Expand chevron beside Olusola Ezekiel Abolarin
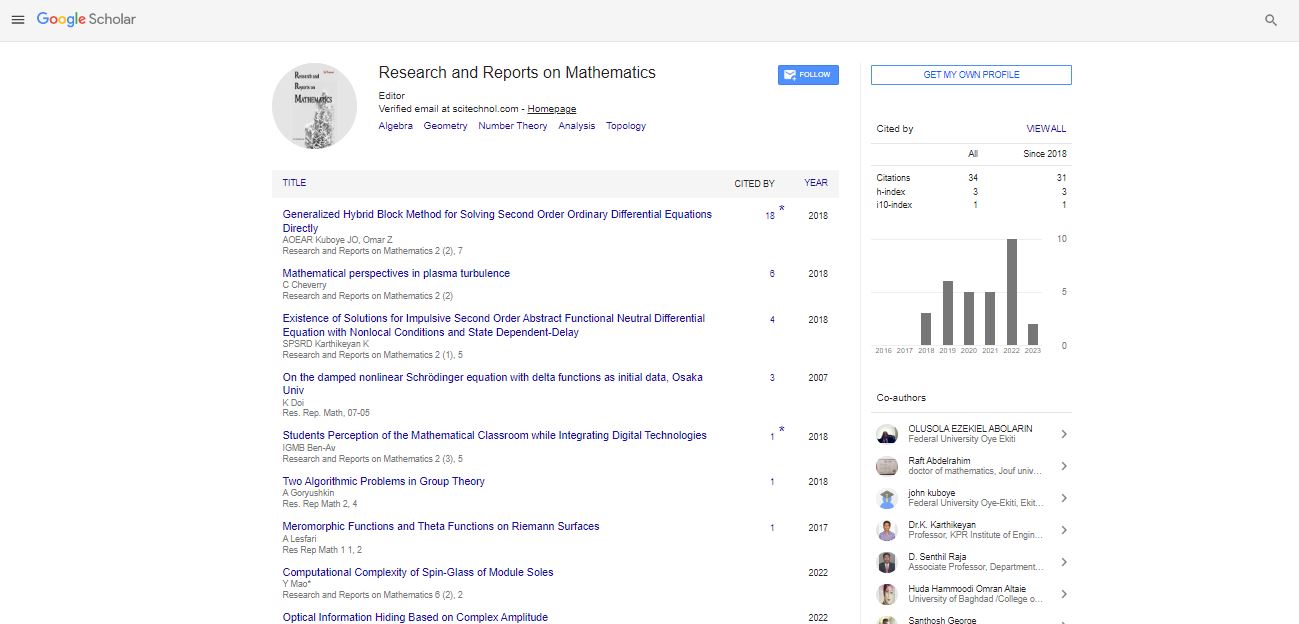Screen dimensions: 1299x624 click(1063, 434)
